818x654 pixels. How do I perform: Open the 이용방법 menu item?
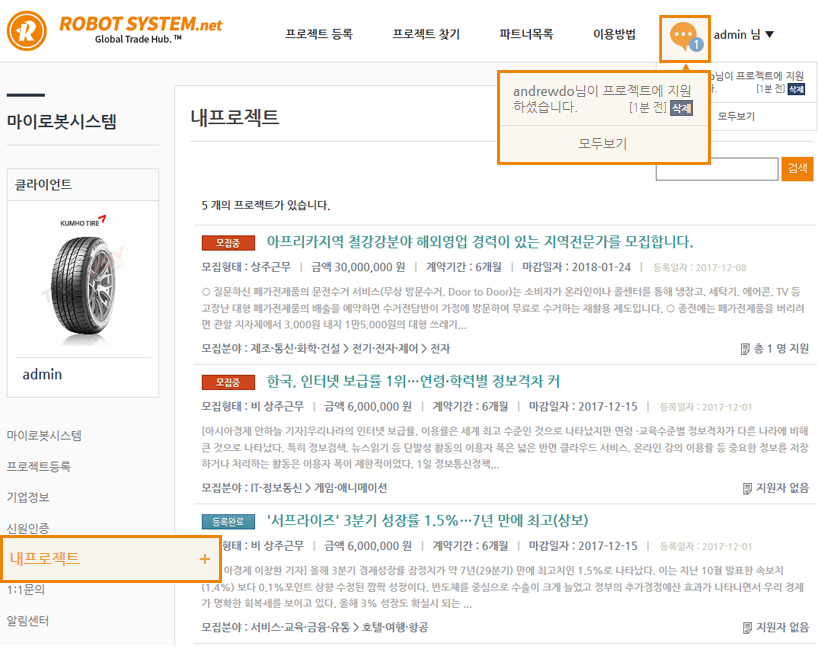click(x=614, y=35)
